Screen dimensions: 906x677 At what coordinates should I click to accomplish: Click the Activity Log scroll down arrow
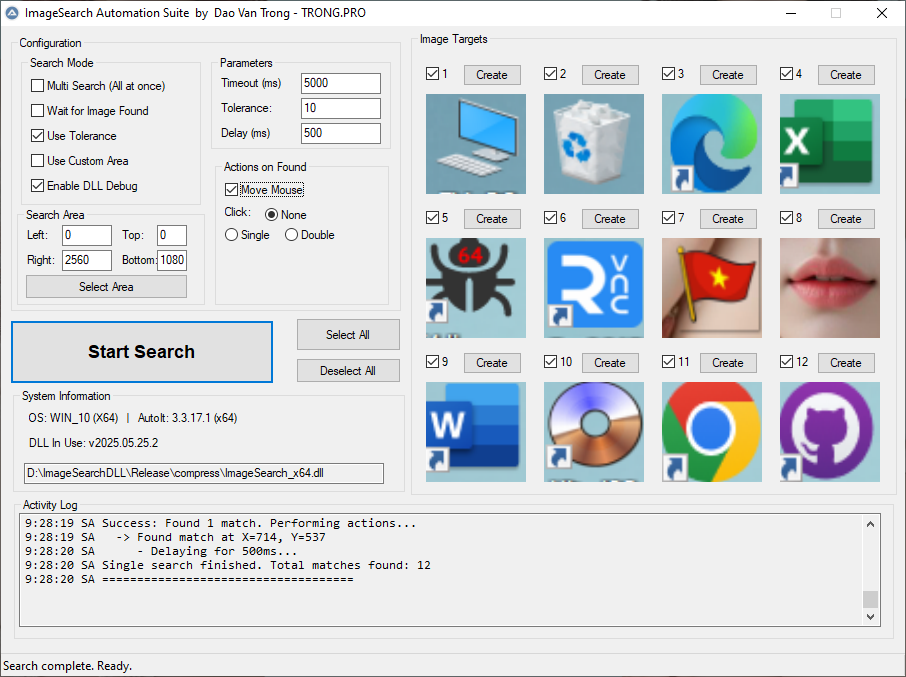click(x=871, y=617)
